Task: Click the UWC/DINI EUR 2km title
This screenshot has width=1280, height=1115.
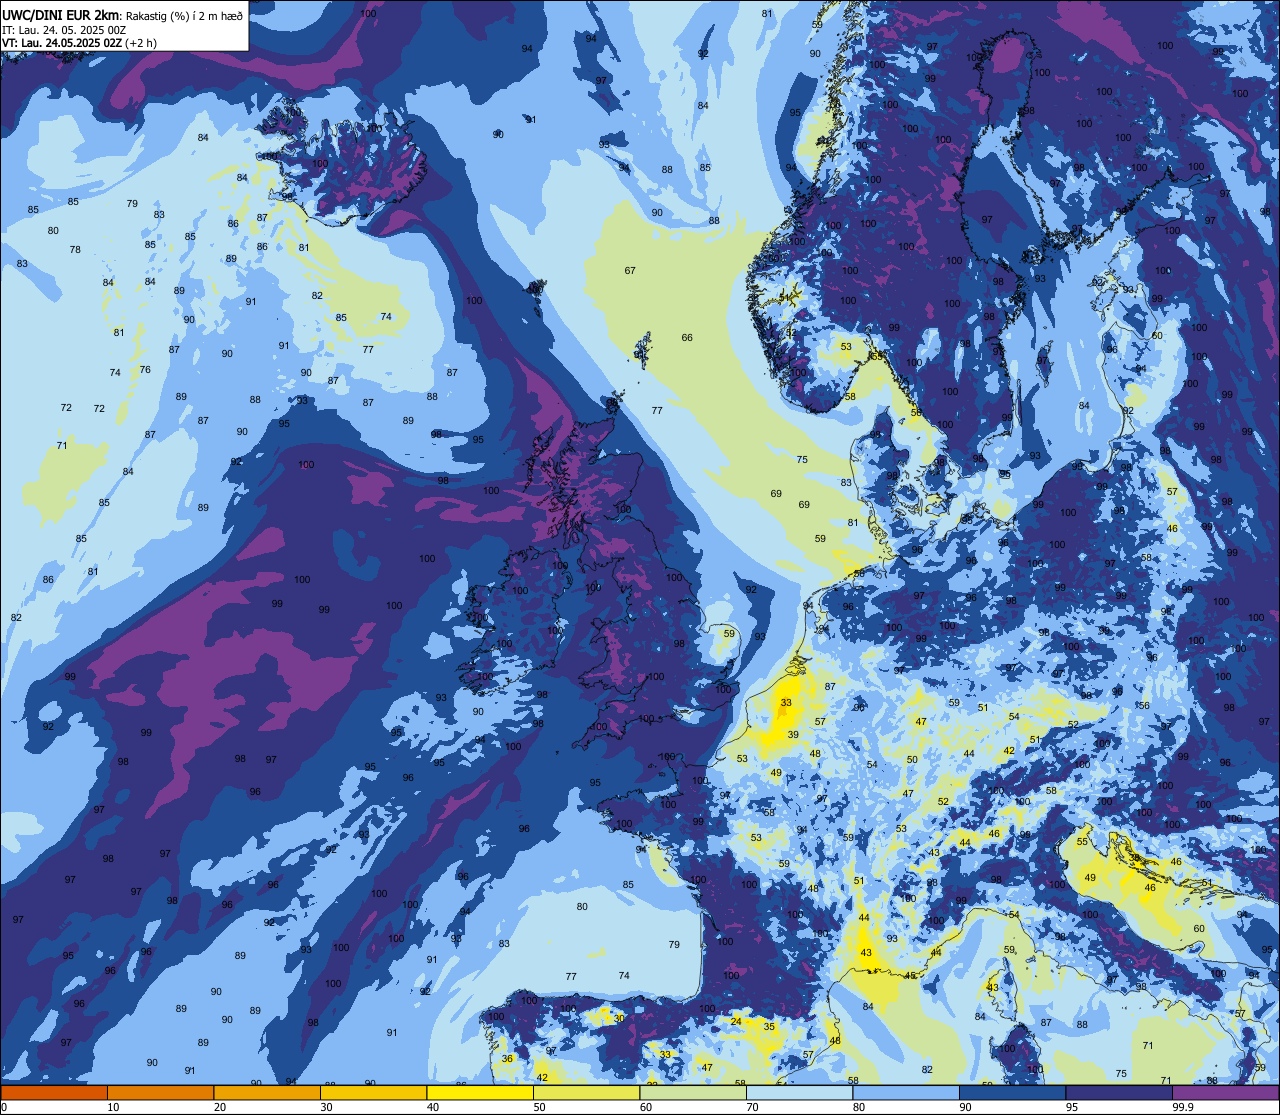Action: coord(61,14)
